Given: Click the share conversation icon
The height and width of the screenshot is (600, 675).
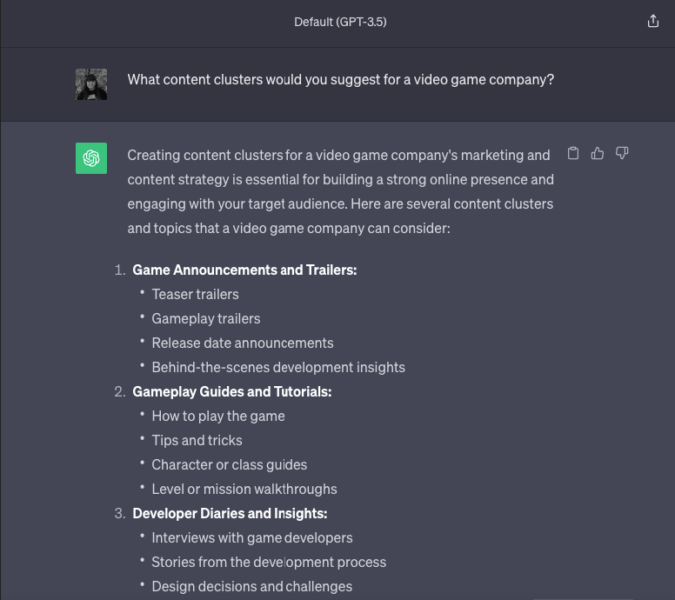Looking at the screenshot, I should pos(653,21).
